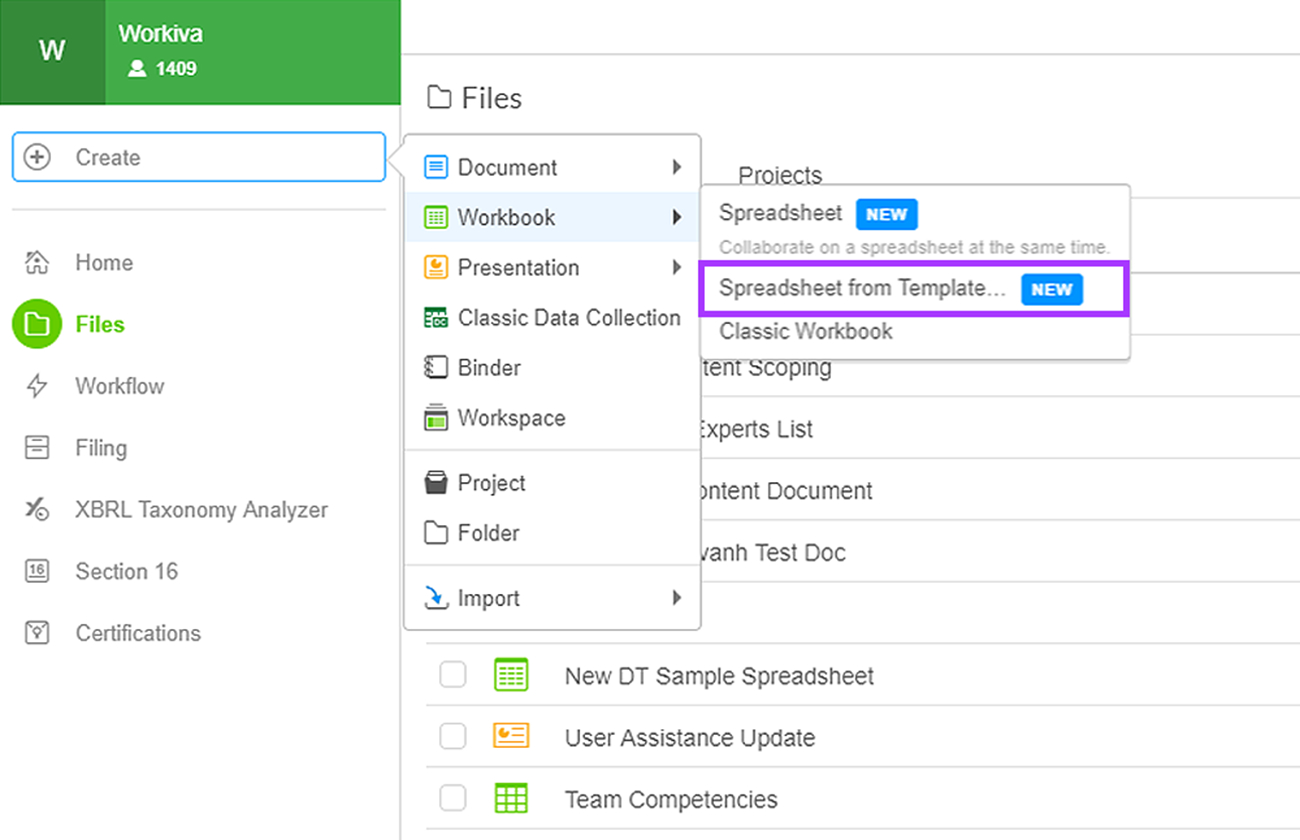Click the Classic Data Collection icon
The height and width of the screenshot is (840, 1300).
click(x=436, y=318)
